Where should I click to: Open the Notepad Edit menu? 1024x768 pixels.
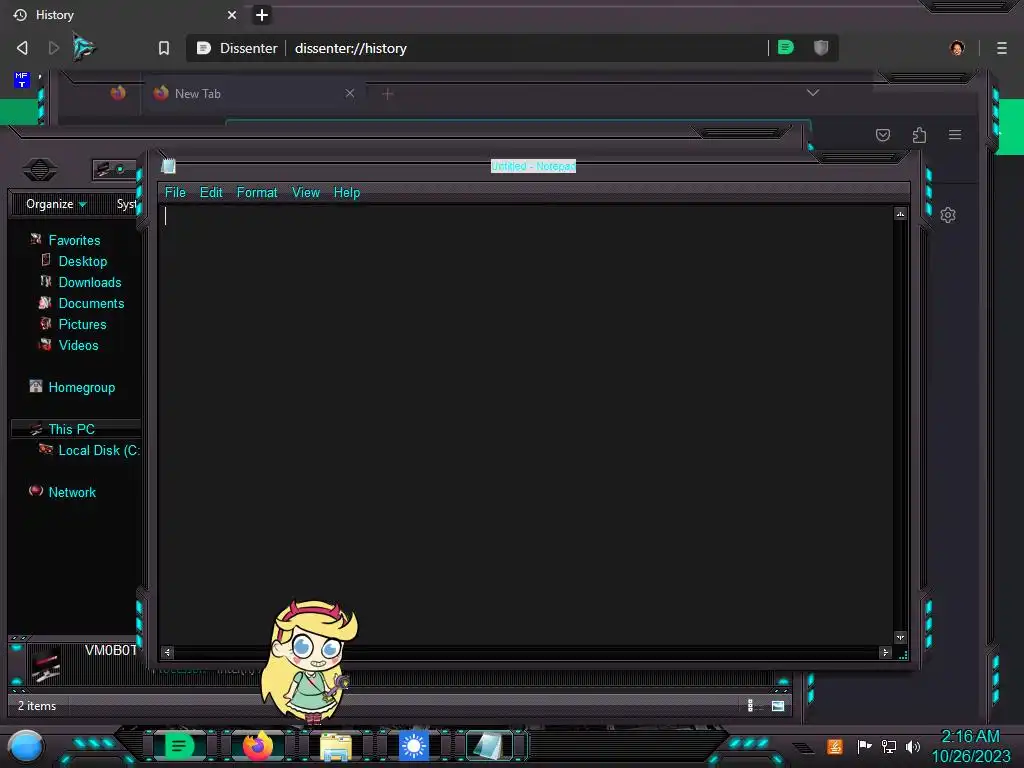211,193
